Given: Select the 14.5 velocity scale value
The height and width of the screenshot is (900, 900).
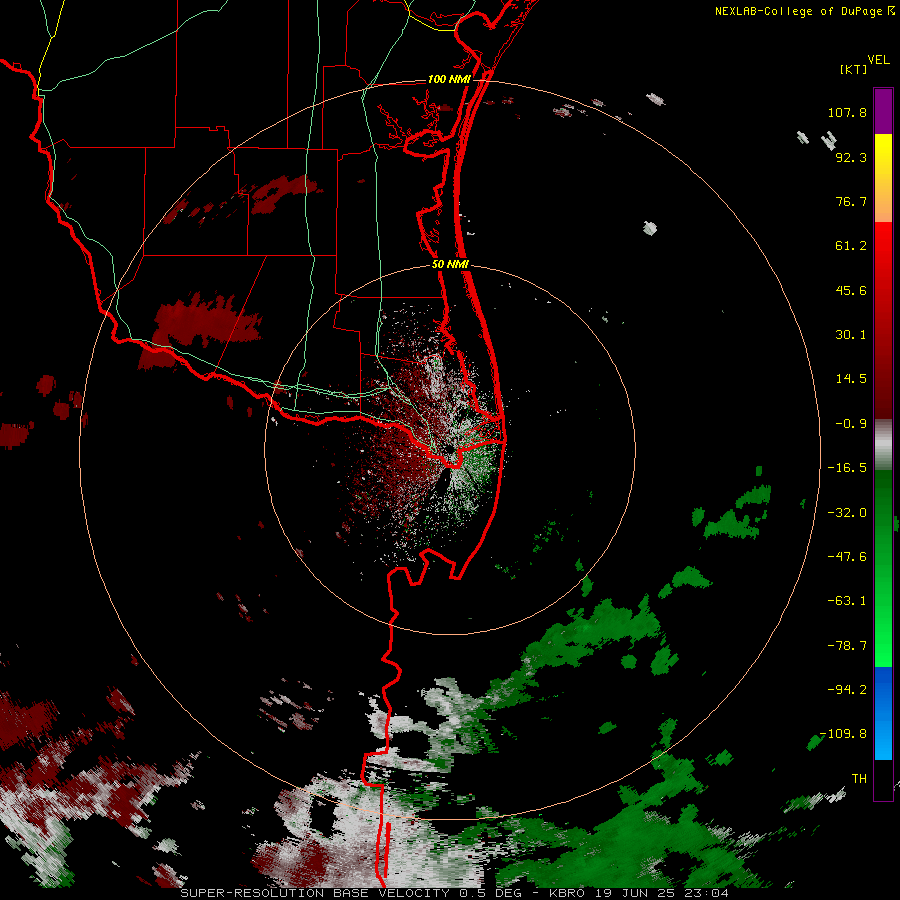Looking at the screenshot, I should pos(851,379).
